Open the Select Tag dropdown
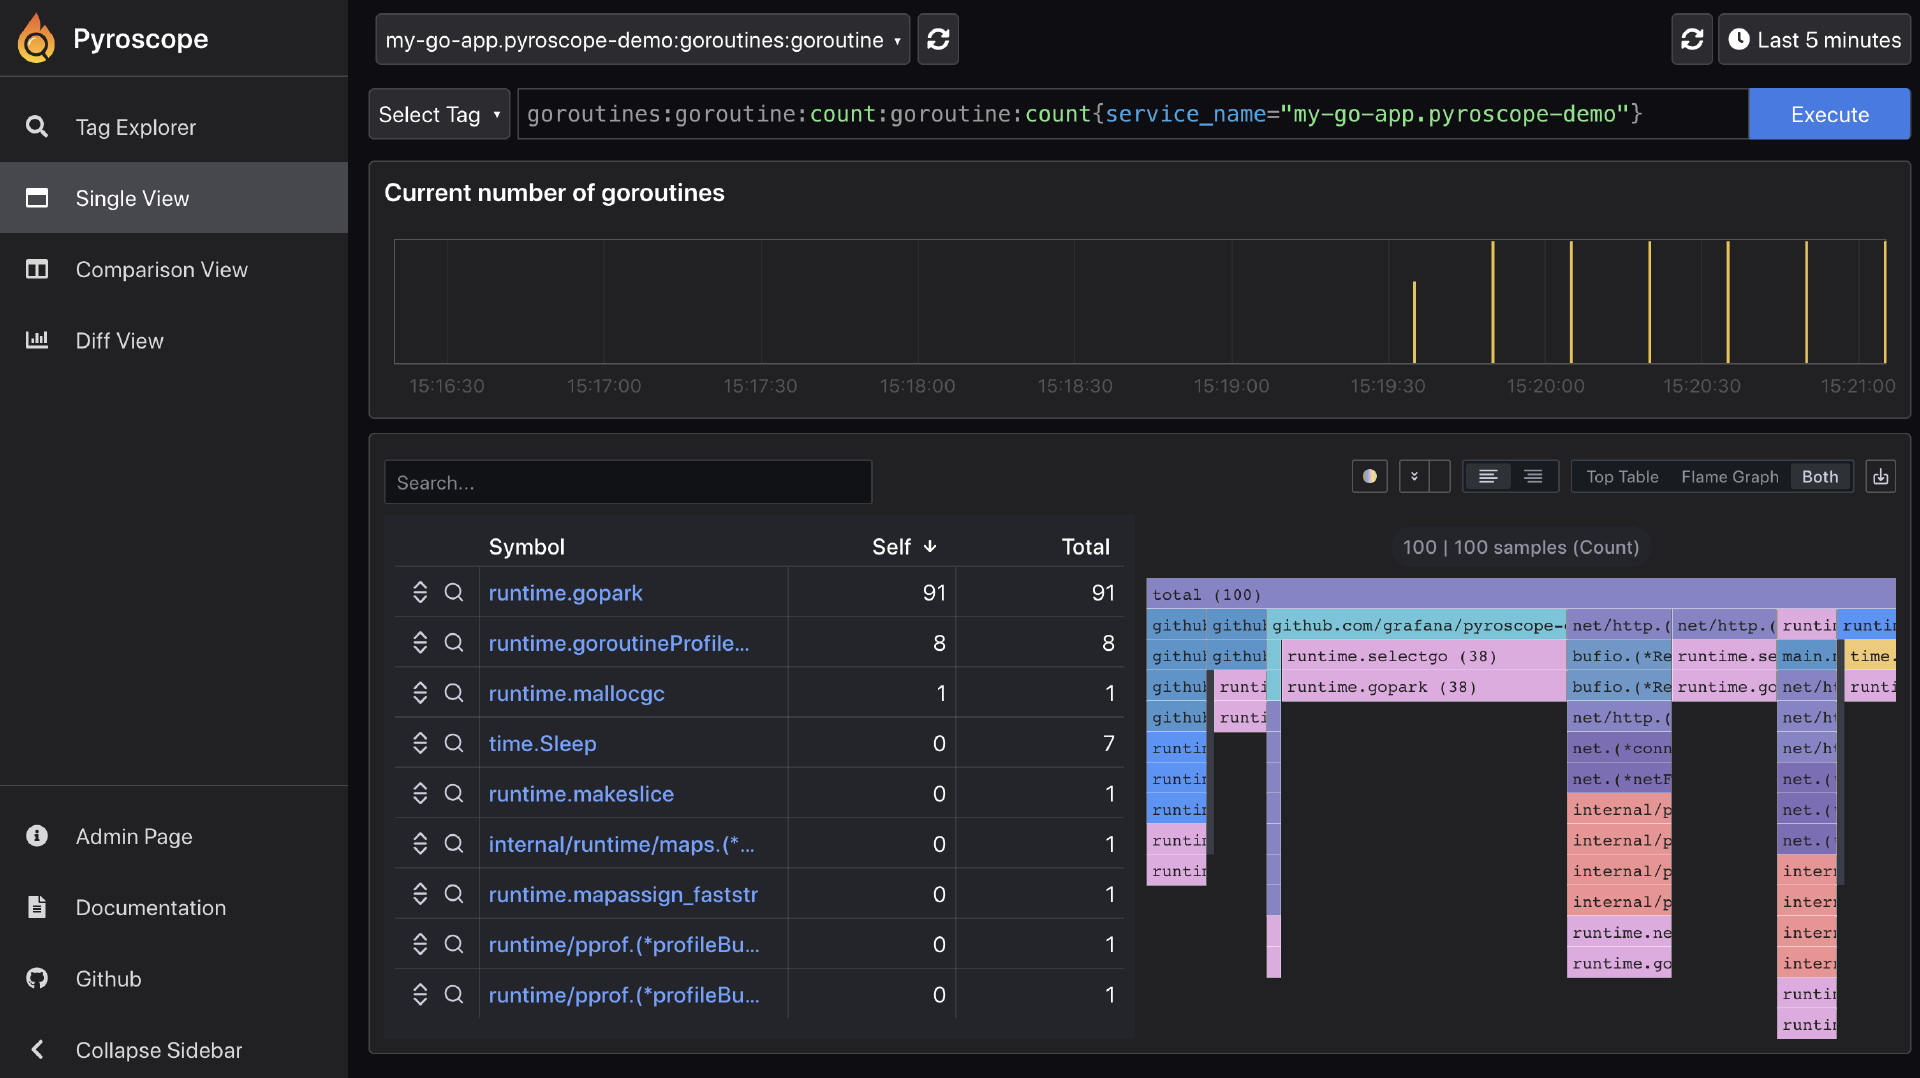The image size is (1920, 1078). click(439, 115)
